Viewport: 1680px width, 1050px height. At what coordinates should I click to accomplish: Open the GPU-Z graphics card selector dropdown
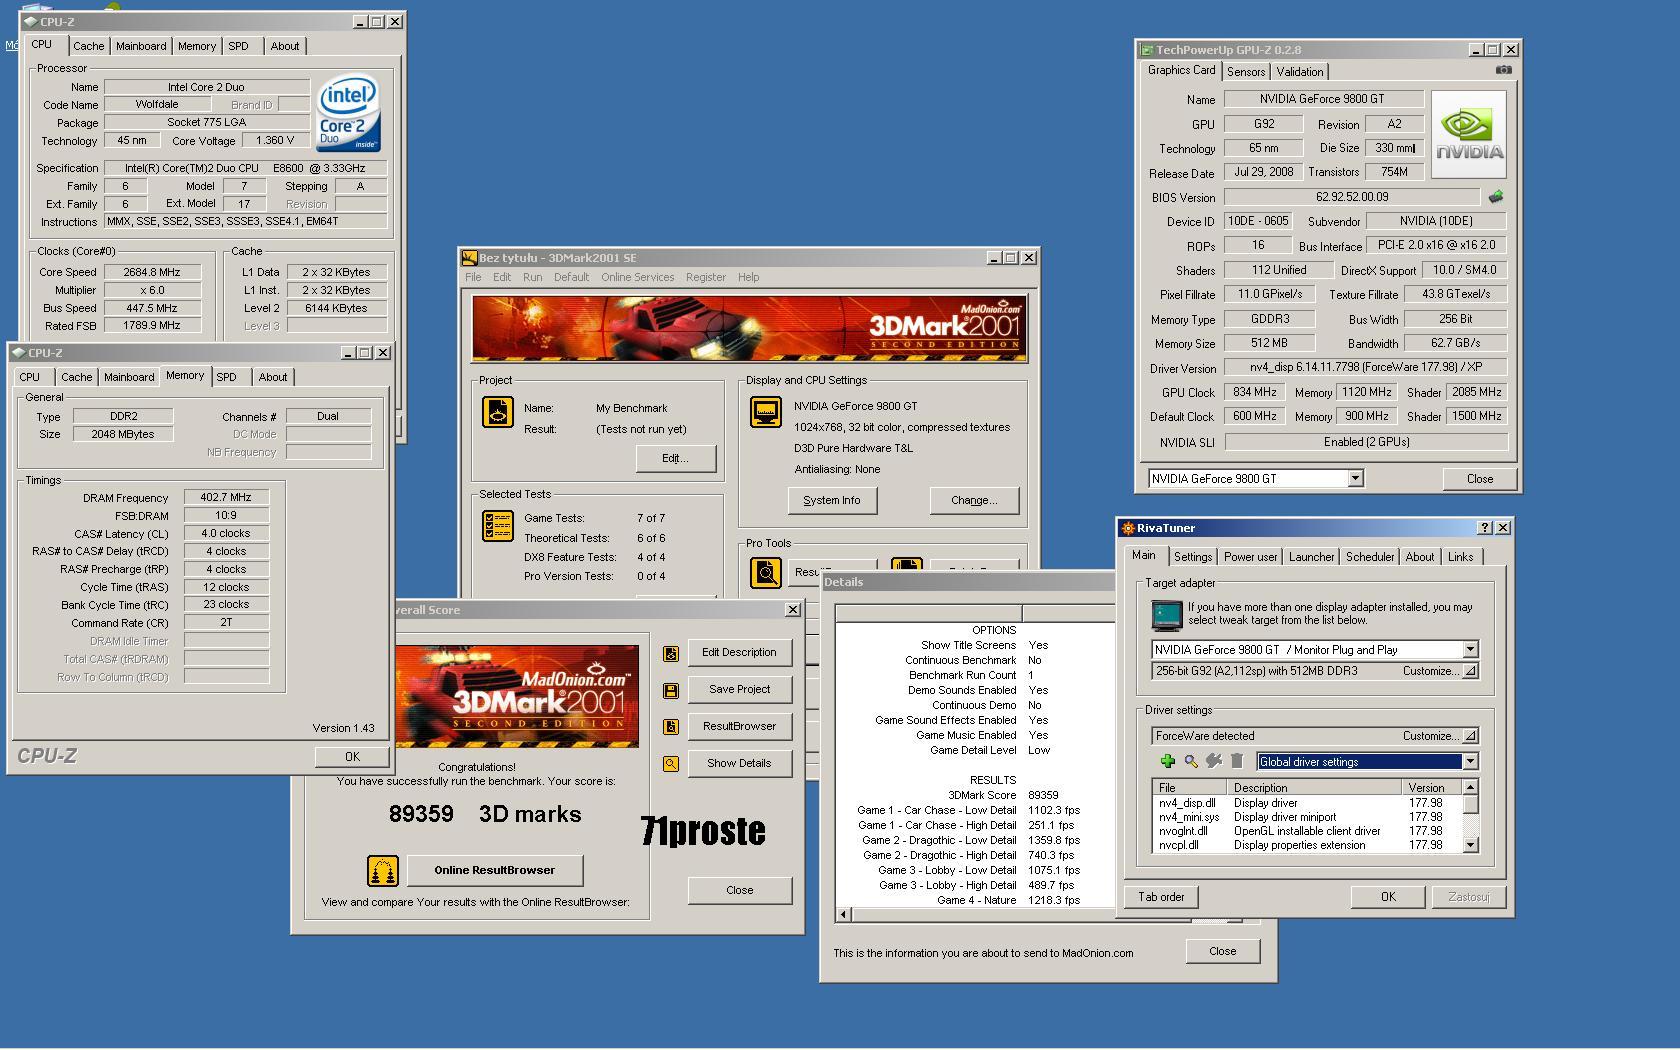1355,479
